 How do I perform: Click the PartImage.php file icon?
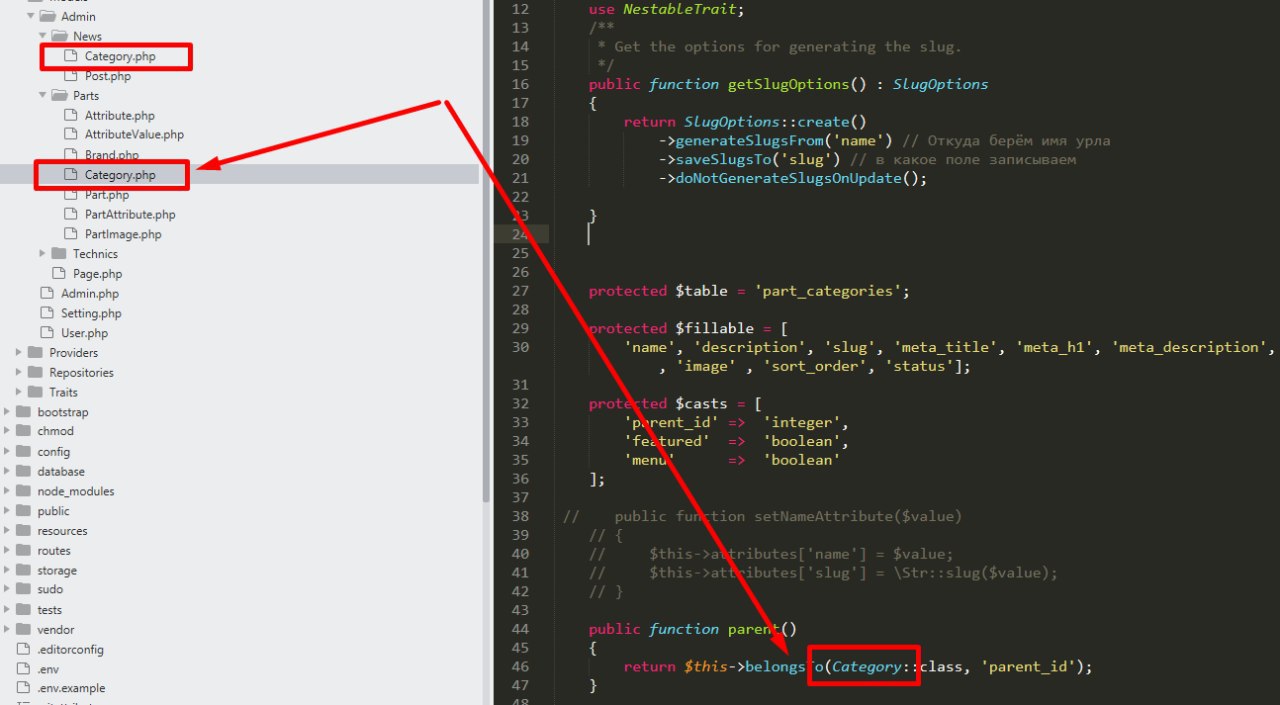pyautogui.click(x=70, y=234)
